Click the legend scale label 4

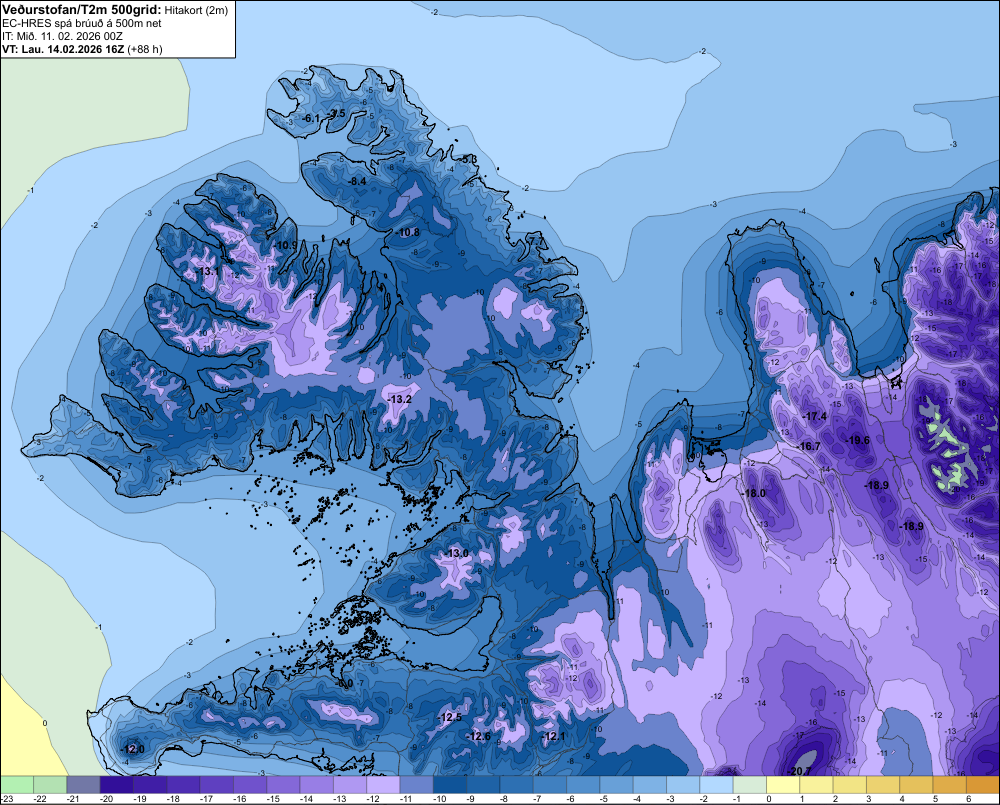click(x=902, y=799)
